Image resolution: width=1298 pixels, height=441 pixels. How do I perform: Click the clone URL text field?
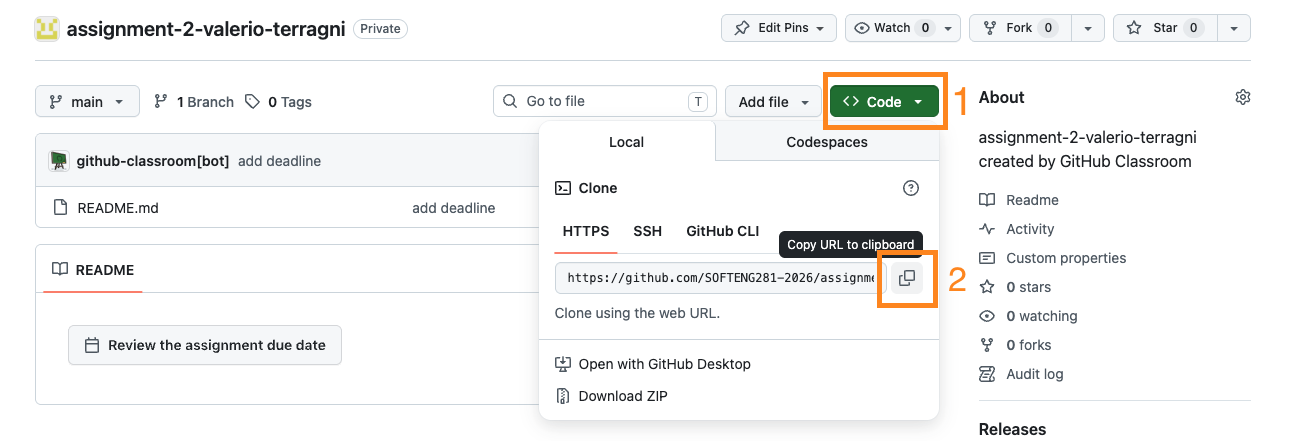pyautogui.click(x=721, y=278)
